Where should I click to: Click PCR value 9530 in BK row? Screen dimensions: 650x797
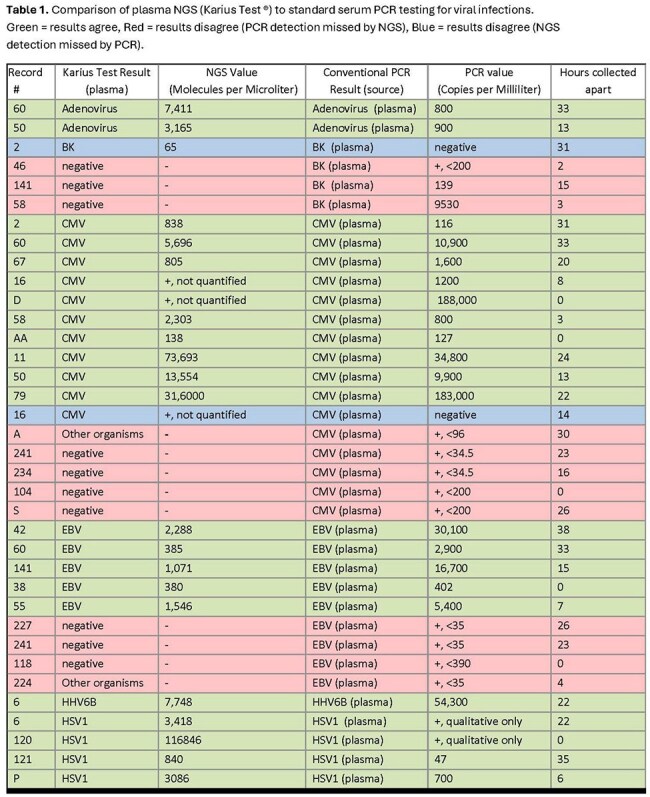489,205
